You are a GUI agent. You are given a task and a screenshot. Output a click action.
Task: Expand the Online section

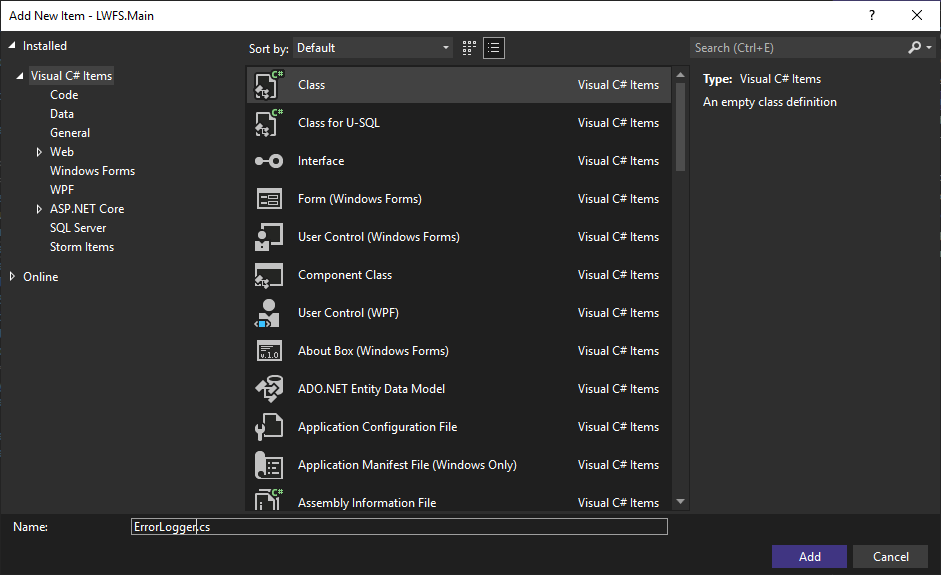point(12,276)
